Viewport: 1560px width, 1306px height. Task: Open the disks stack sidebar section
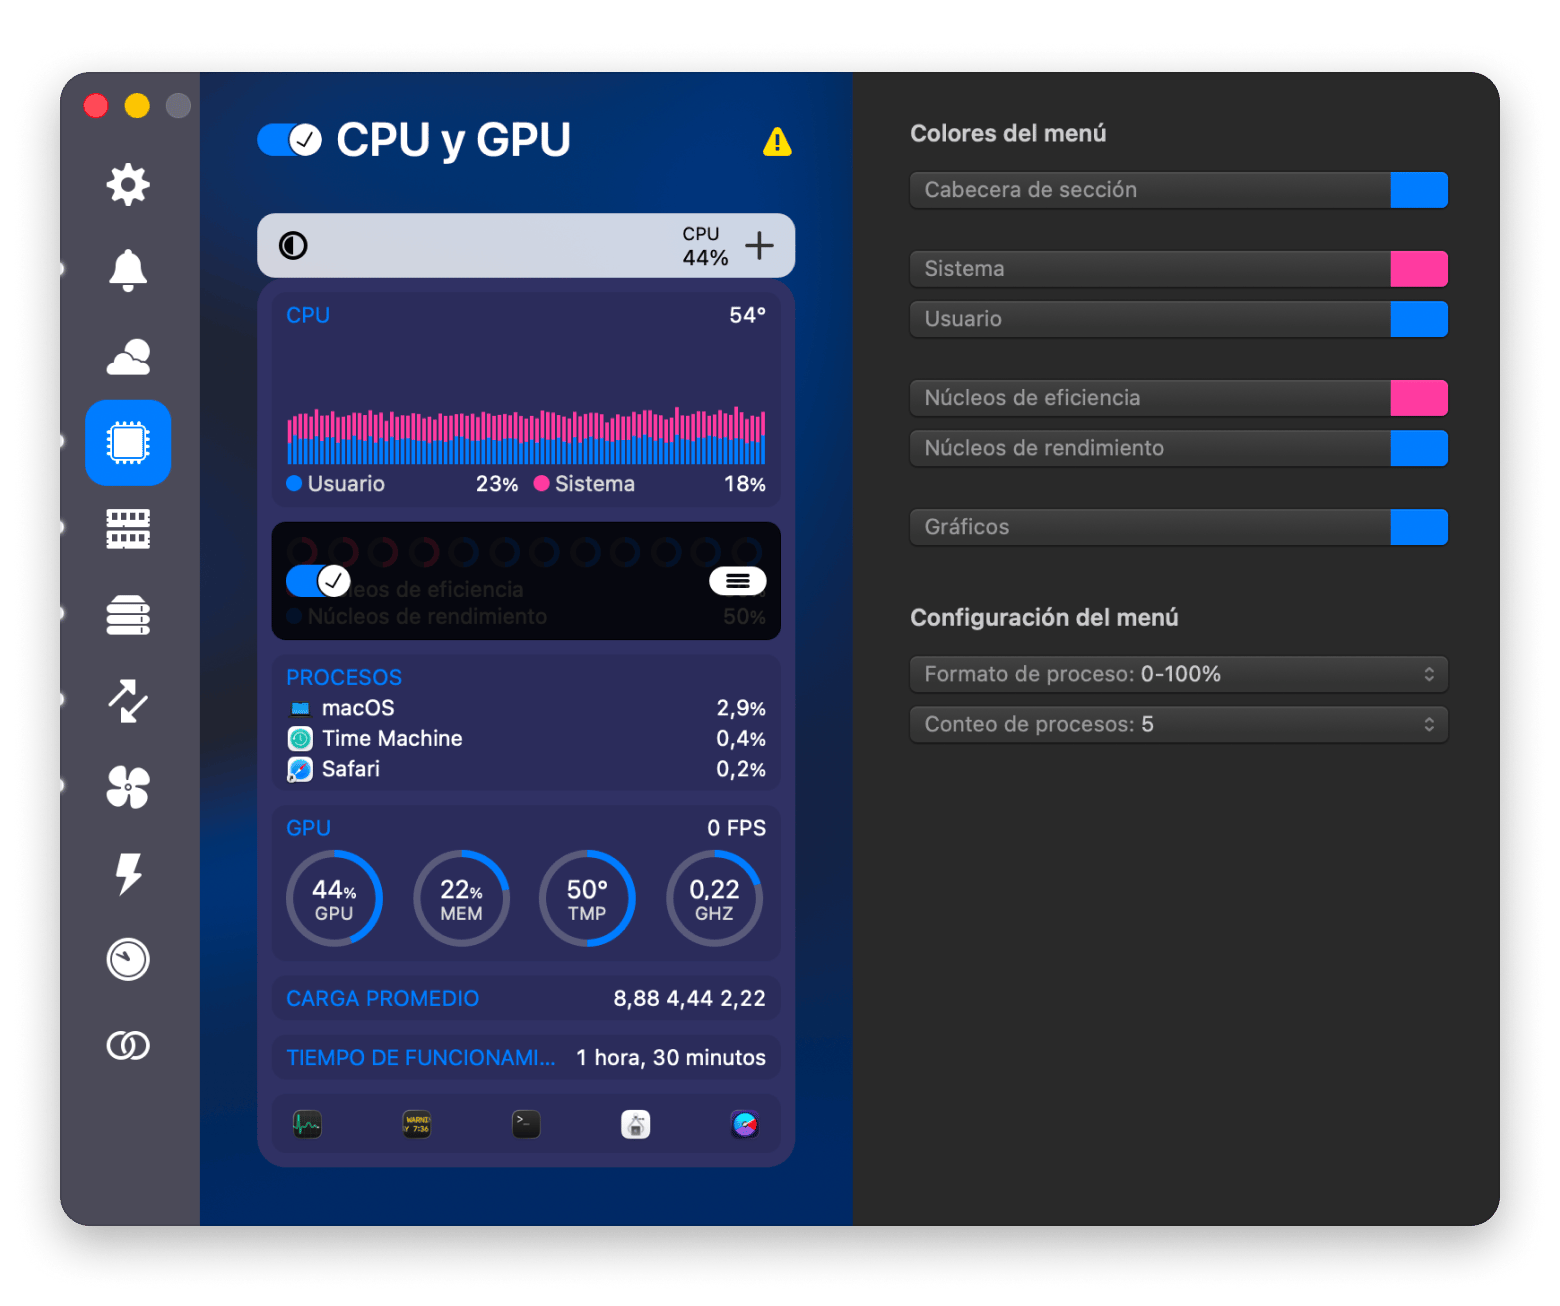(x=128, y=615)
